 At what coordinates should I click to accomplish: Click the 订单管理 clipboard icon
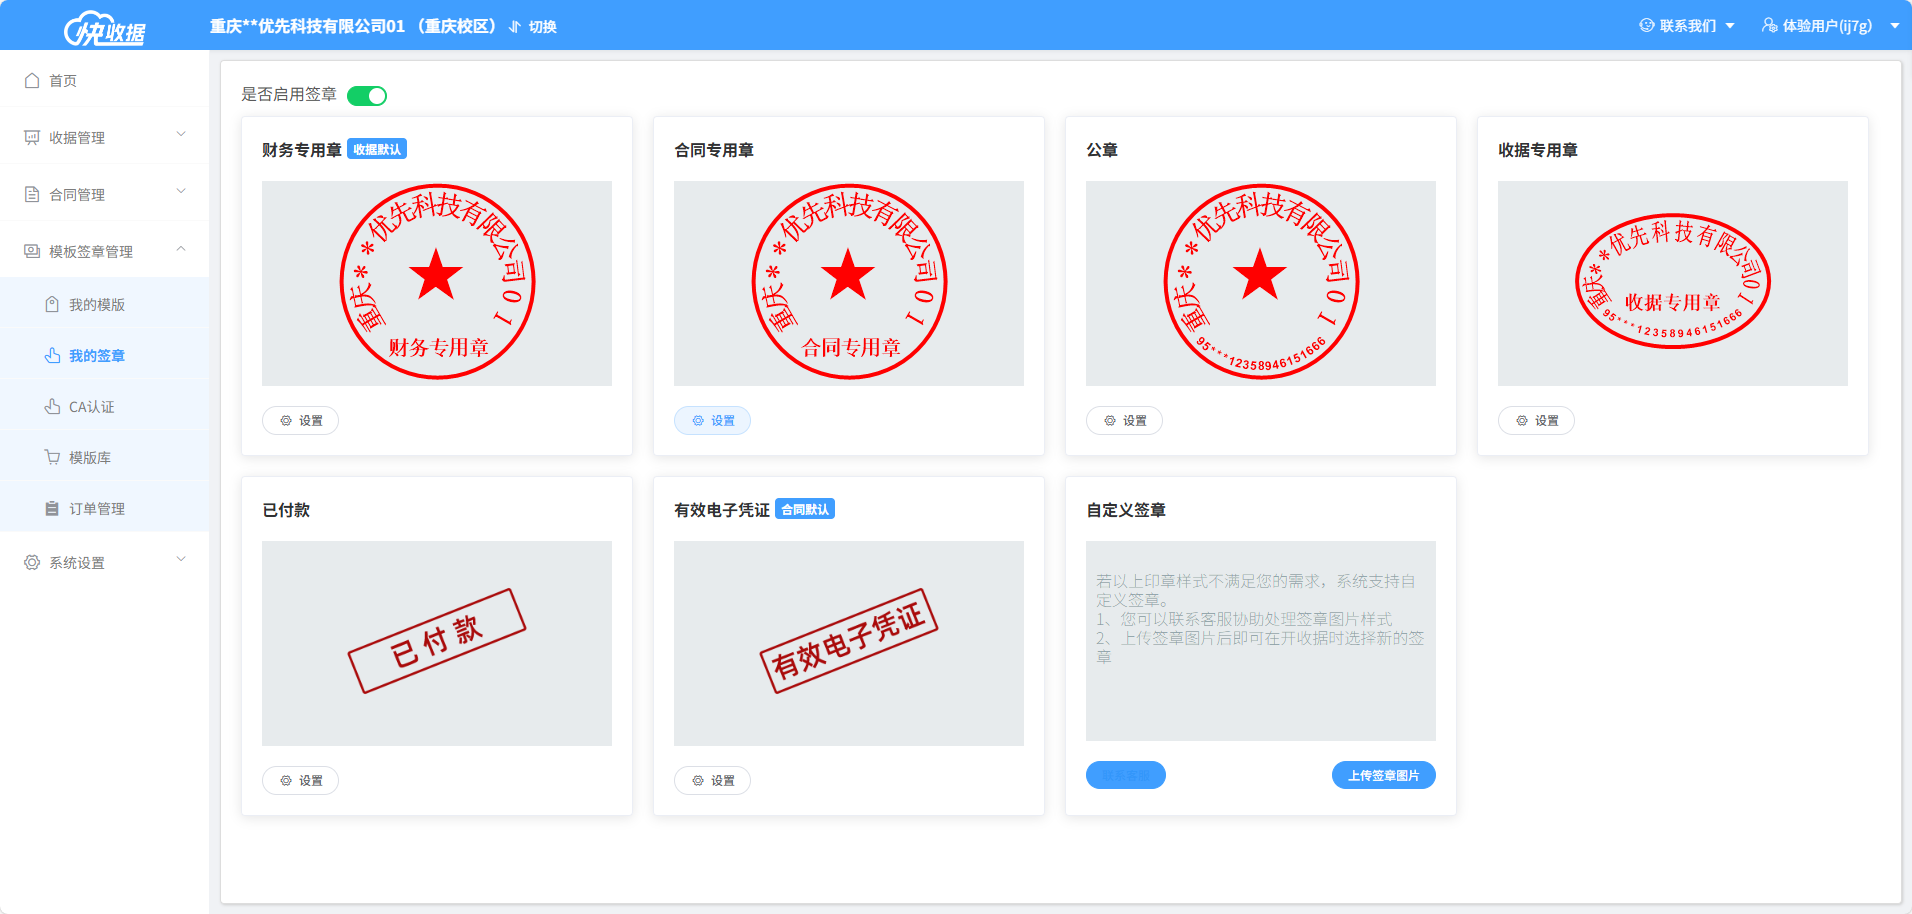coord(52,509)
